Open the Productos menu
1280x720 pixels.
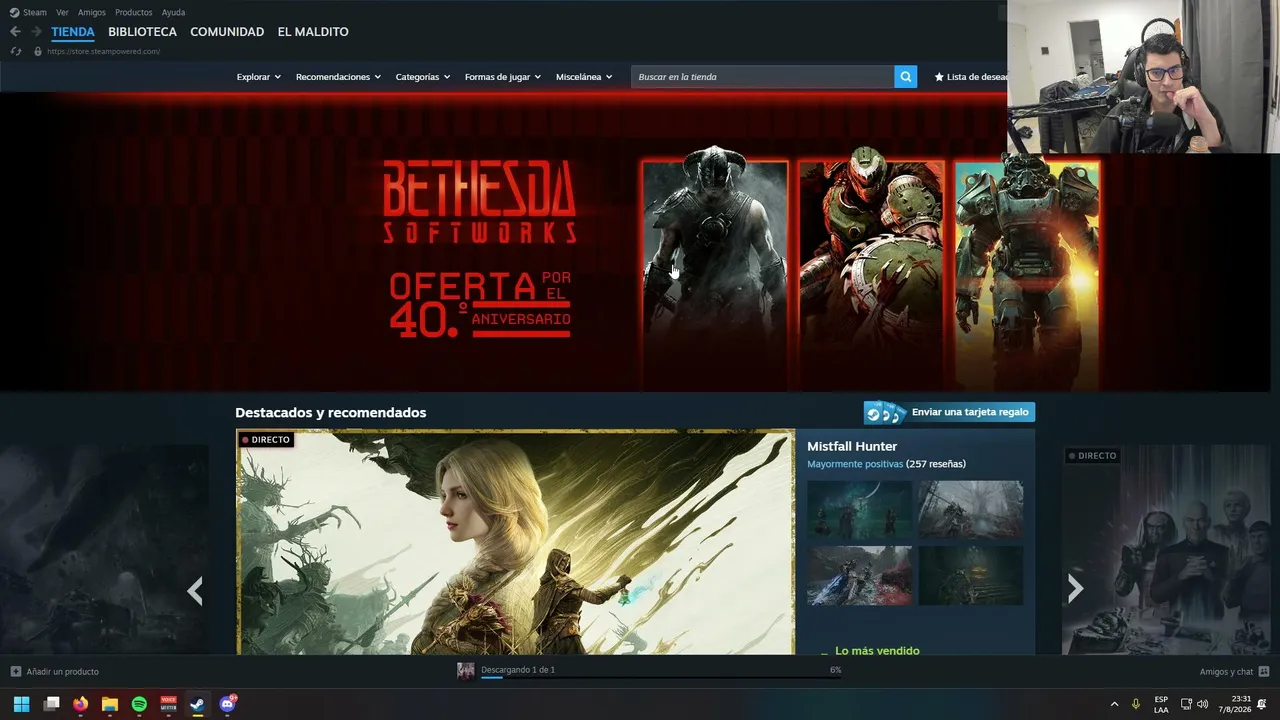(x=134, y=12)
